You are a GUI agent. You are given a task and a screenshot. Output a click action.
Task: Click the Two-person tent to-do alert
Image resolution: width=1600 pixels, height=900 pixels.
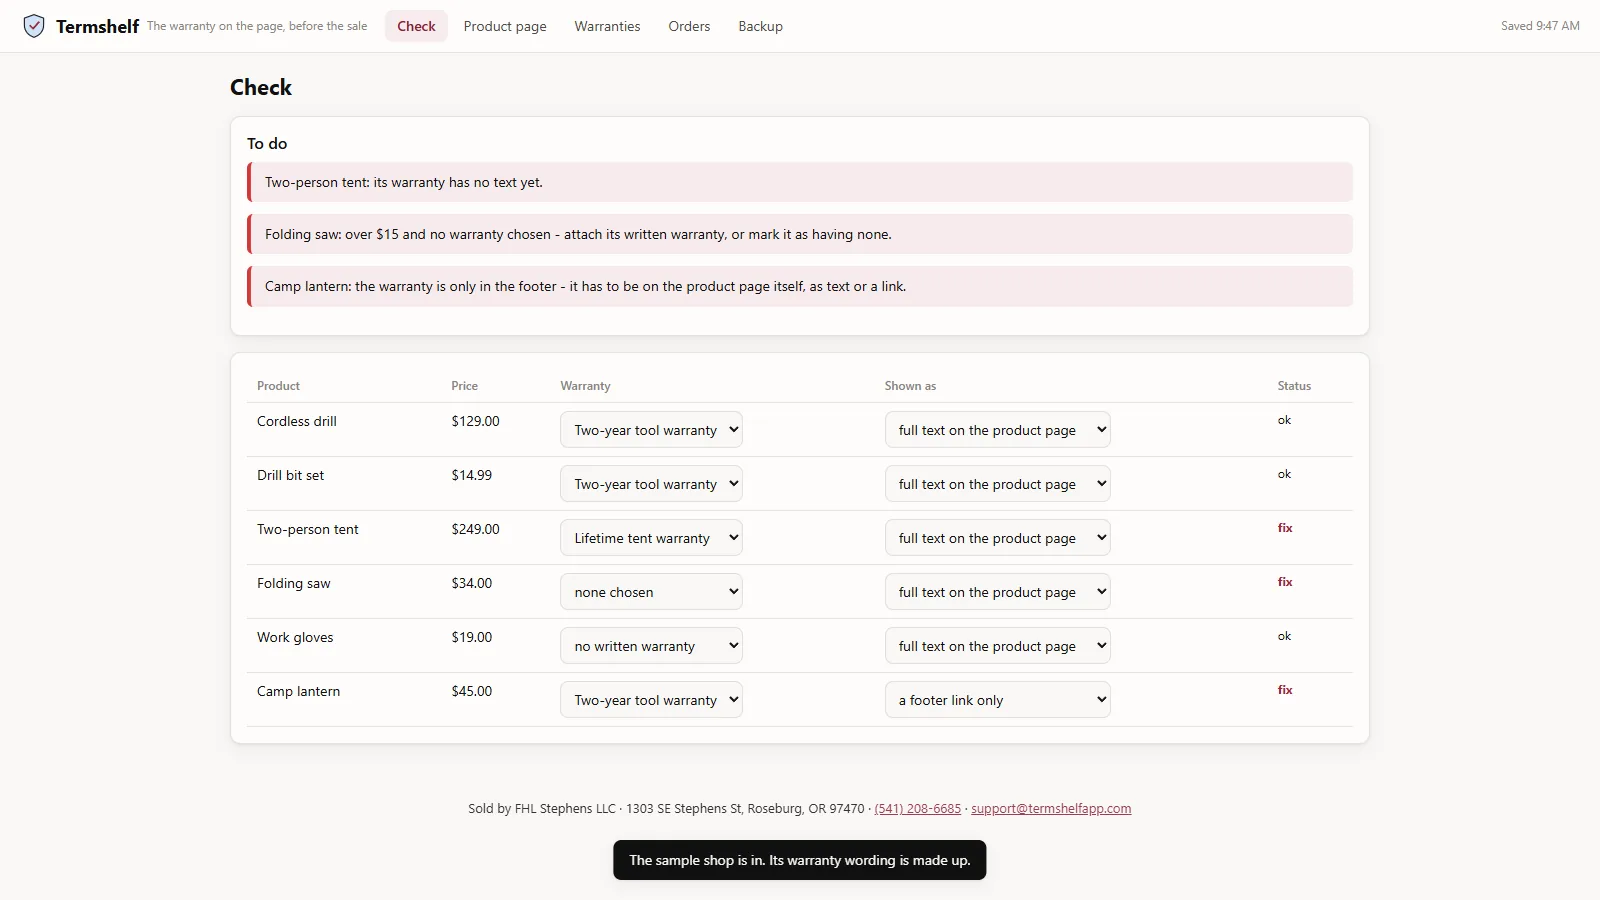pyautogui.click(x=800, y=182)
